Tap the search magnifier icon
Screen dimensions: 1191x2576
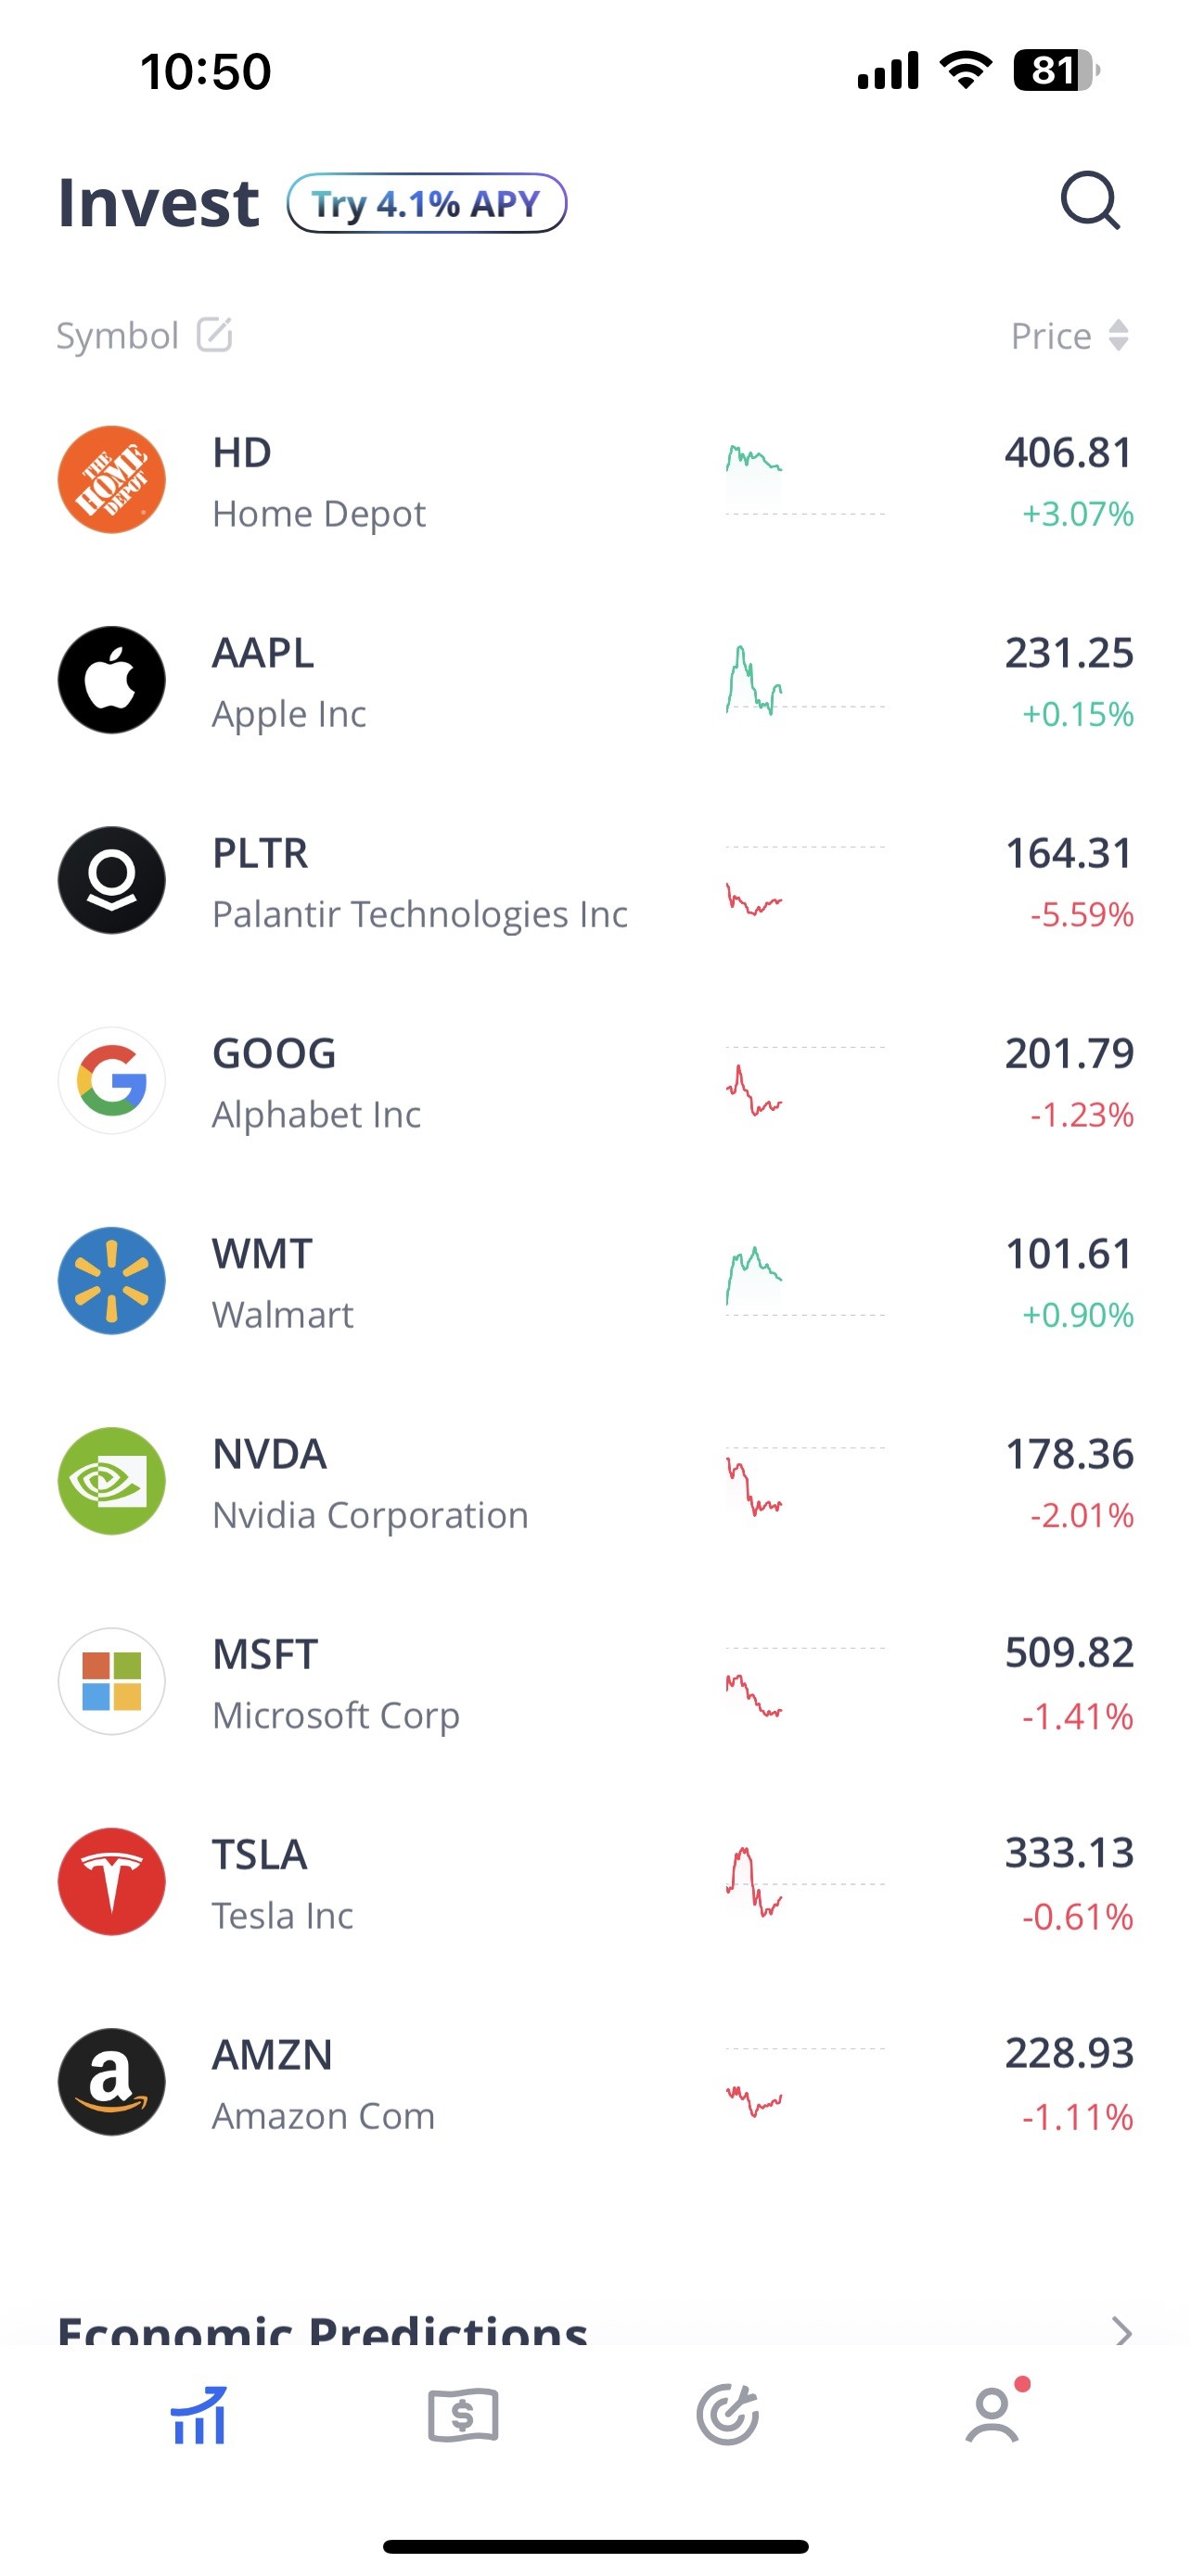(x=1089, y=202)
